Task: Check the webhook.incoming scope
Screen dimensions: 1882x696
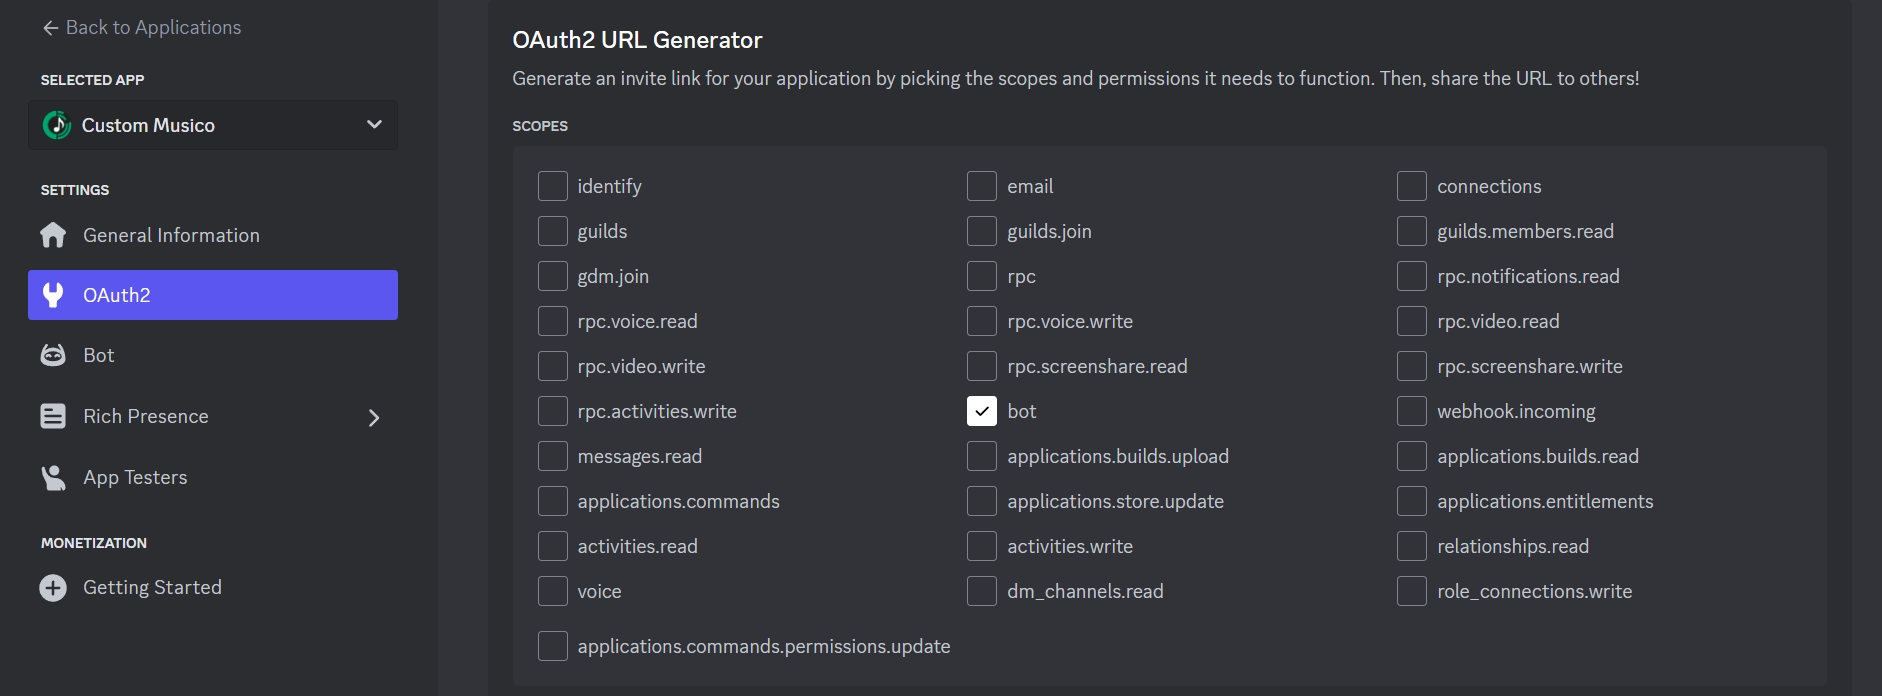Action: [x=1412, y=411]
